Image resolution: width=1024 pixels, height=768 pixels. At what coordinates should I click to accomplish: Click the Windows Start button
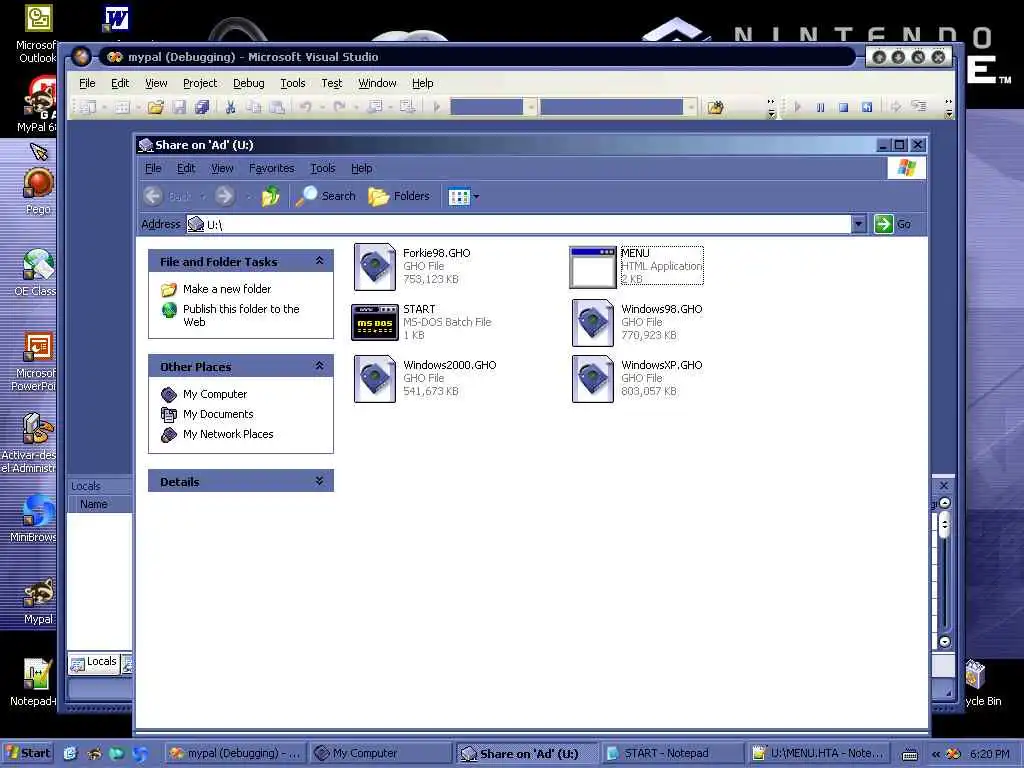pos(27,753)
